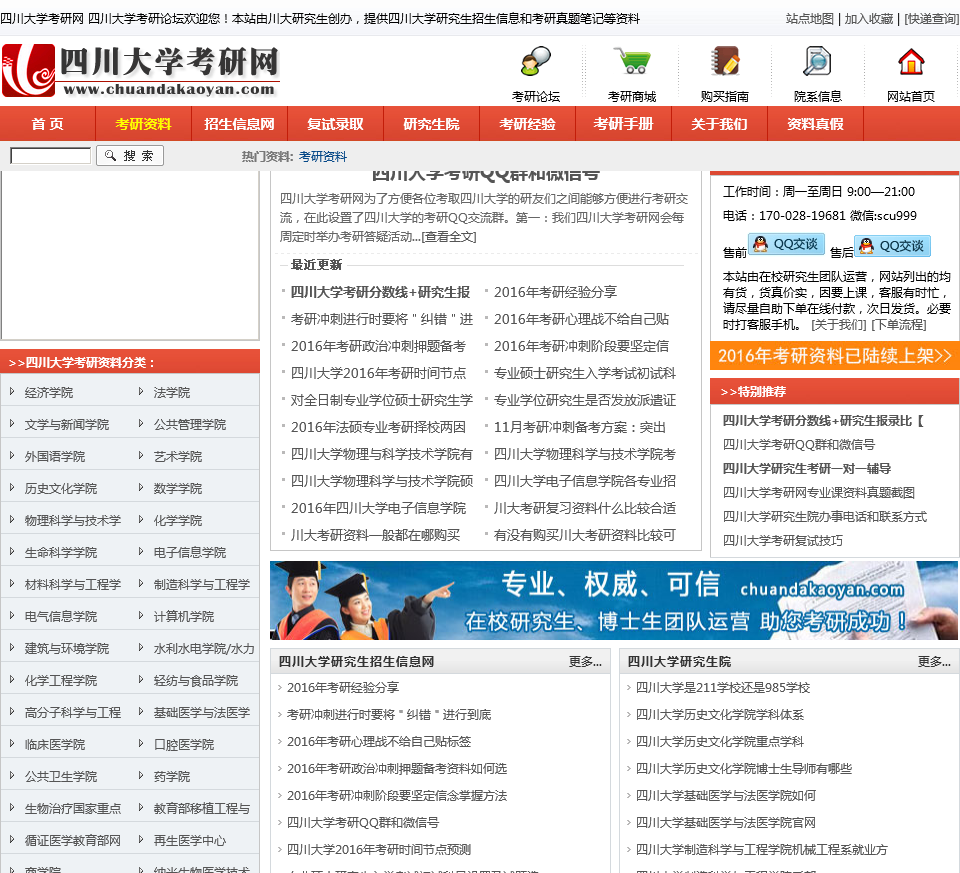Click the hot-resource link 考研资料
This screenshot has height=873, width=960.
click(x=323, y=157)
